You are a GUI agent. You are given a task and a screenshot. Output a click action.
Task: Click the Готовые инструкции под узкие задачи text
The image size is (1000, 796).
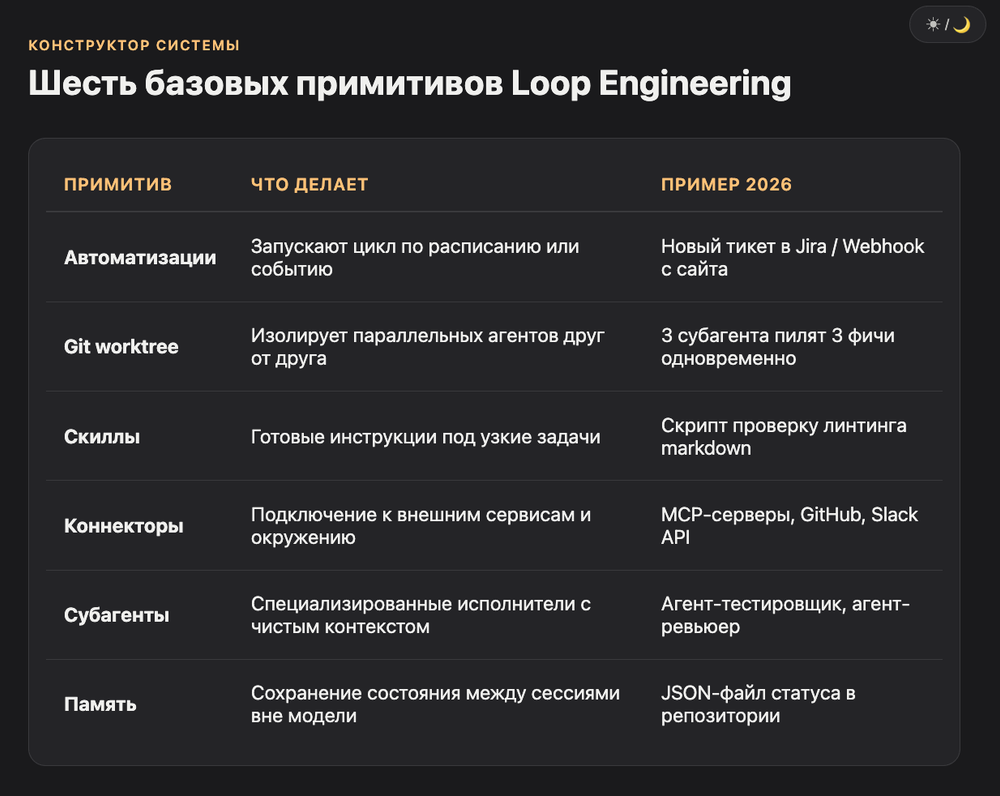point(425,436)
